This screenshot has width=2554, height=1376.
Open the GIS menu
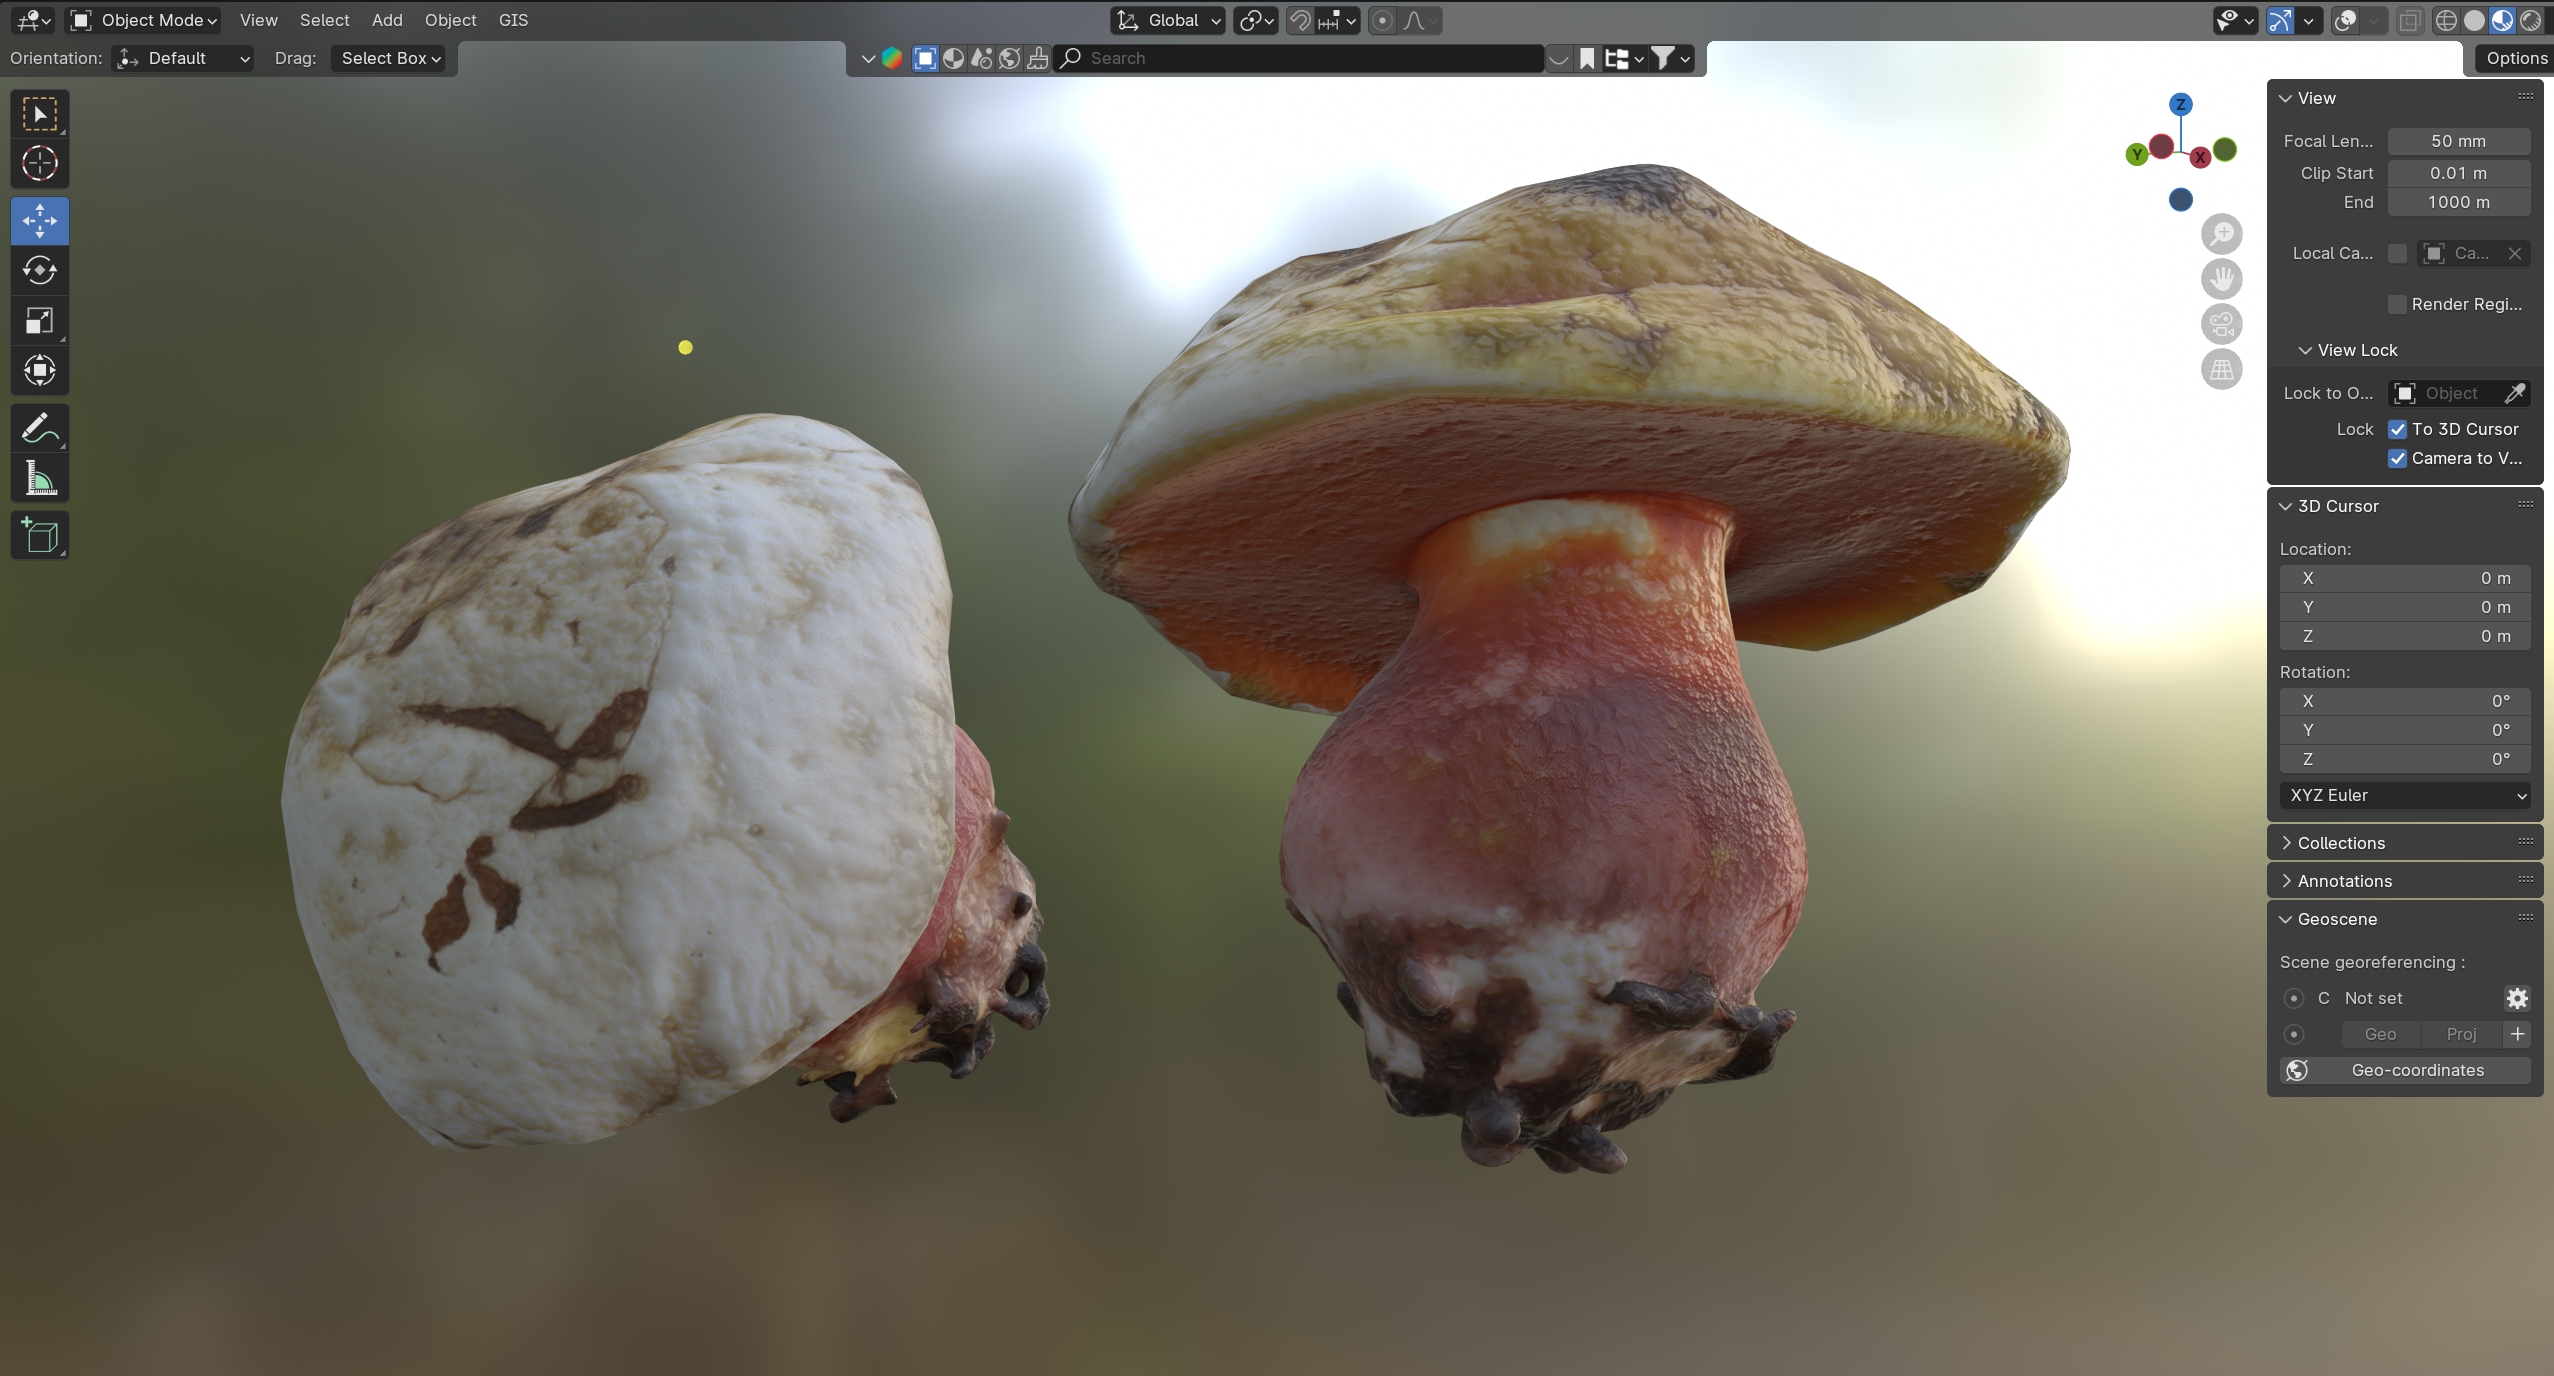513,20
